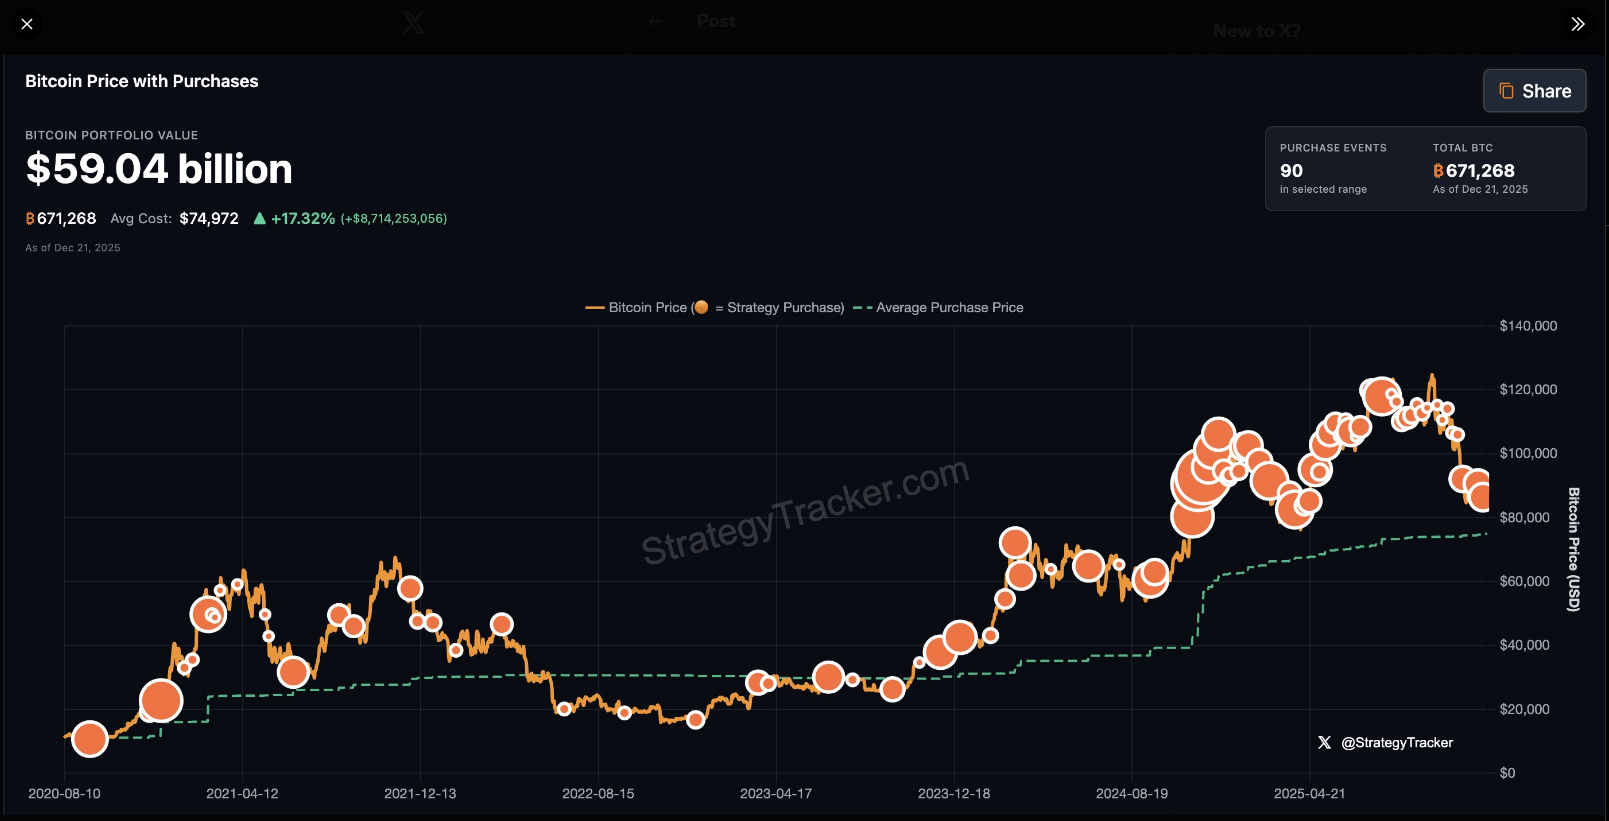This screenshot has height=821, width=1609.
Task: Click the double-chevron collapse icon at top right
Action: tap(1577, 24)
